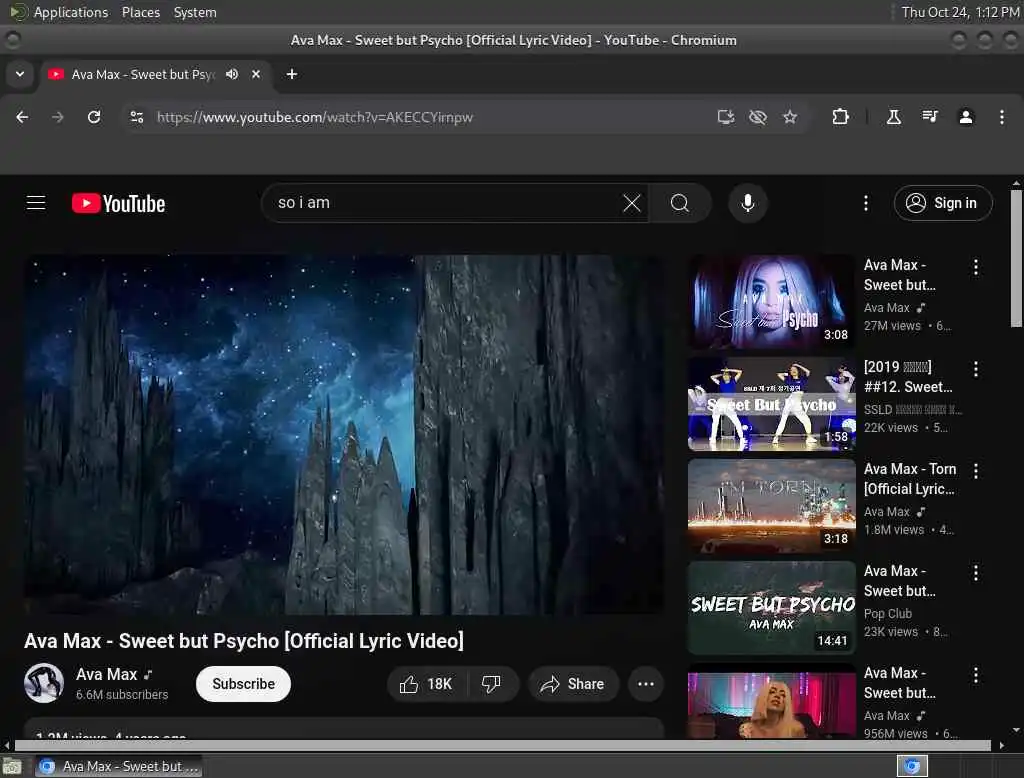Start voice search with the microphone

[748, 203]
